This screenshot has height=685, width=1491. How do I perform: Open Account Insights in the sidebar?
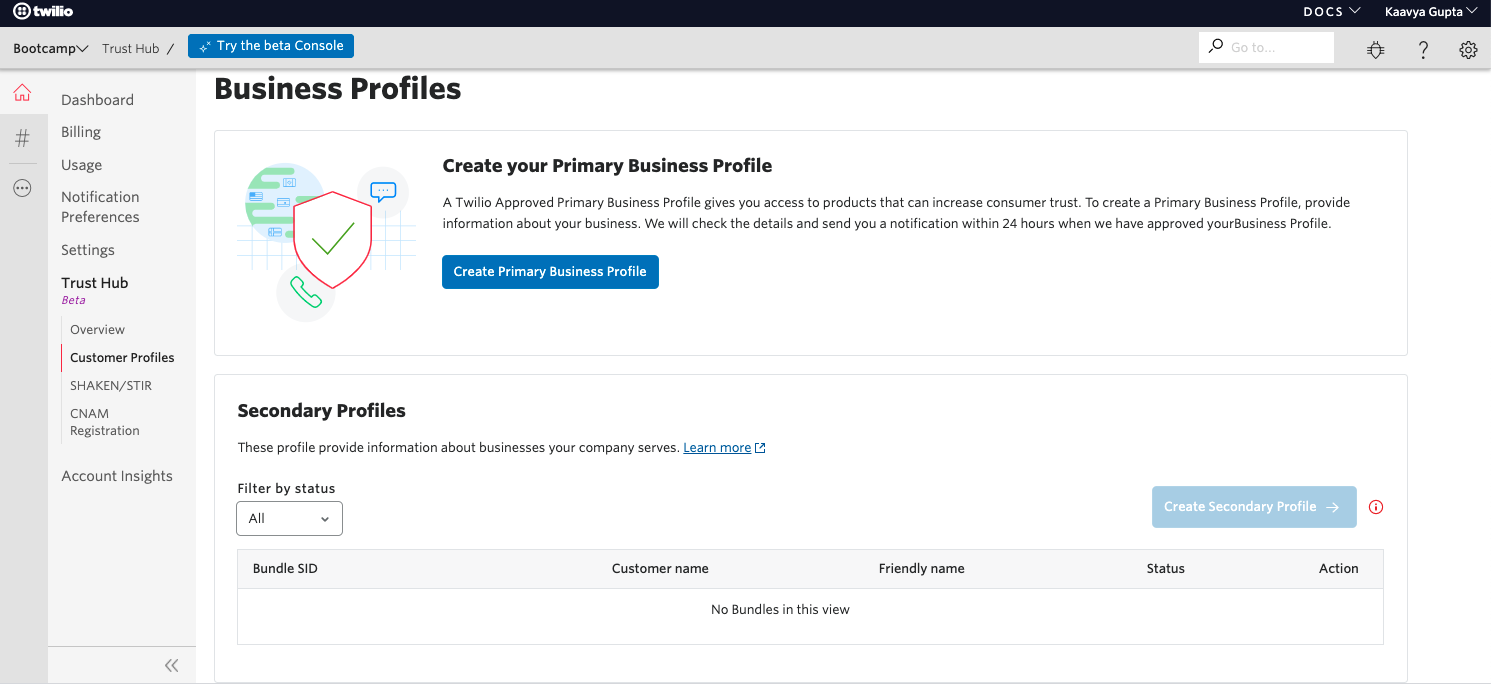pyautogui.click(x=117, y=476)
